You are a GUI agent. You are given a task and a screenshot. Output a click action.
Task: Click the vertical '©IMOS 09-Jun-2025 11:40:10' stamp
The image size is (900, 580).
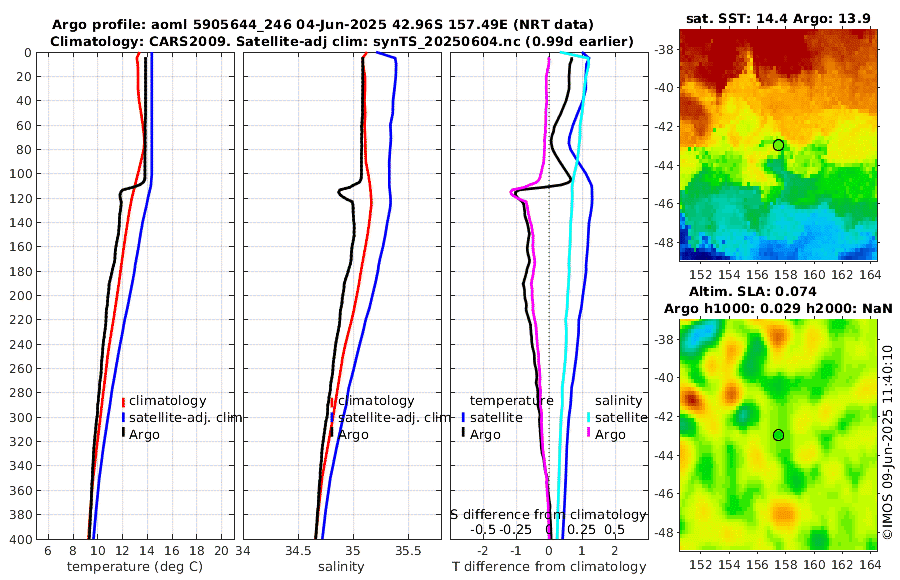pos(887,442)
